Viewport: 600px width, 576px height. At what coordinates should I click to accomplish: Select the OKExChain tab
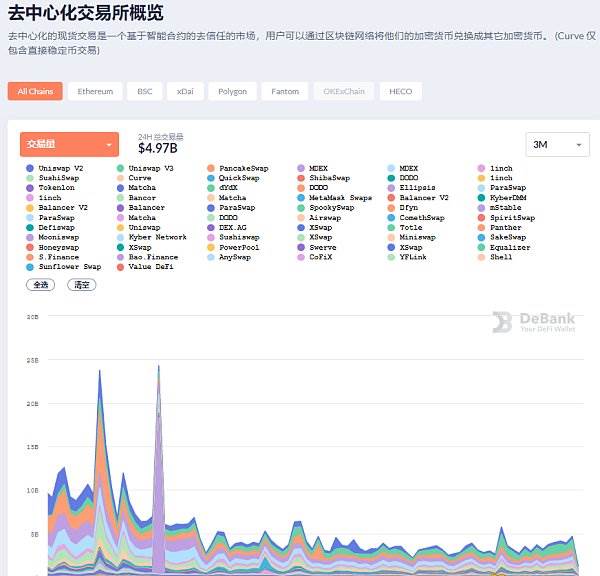pos(344,91)
